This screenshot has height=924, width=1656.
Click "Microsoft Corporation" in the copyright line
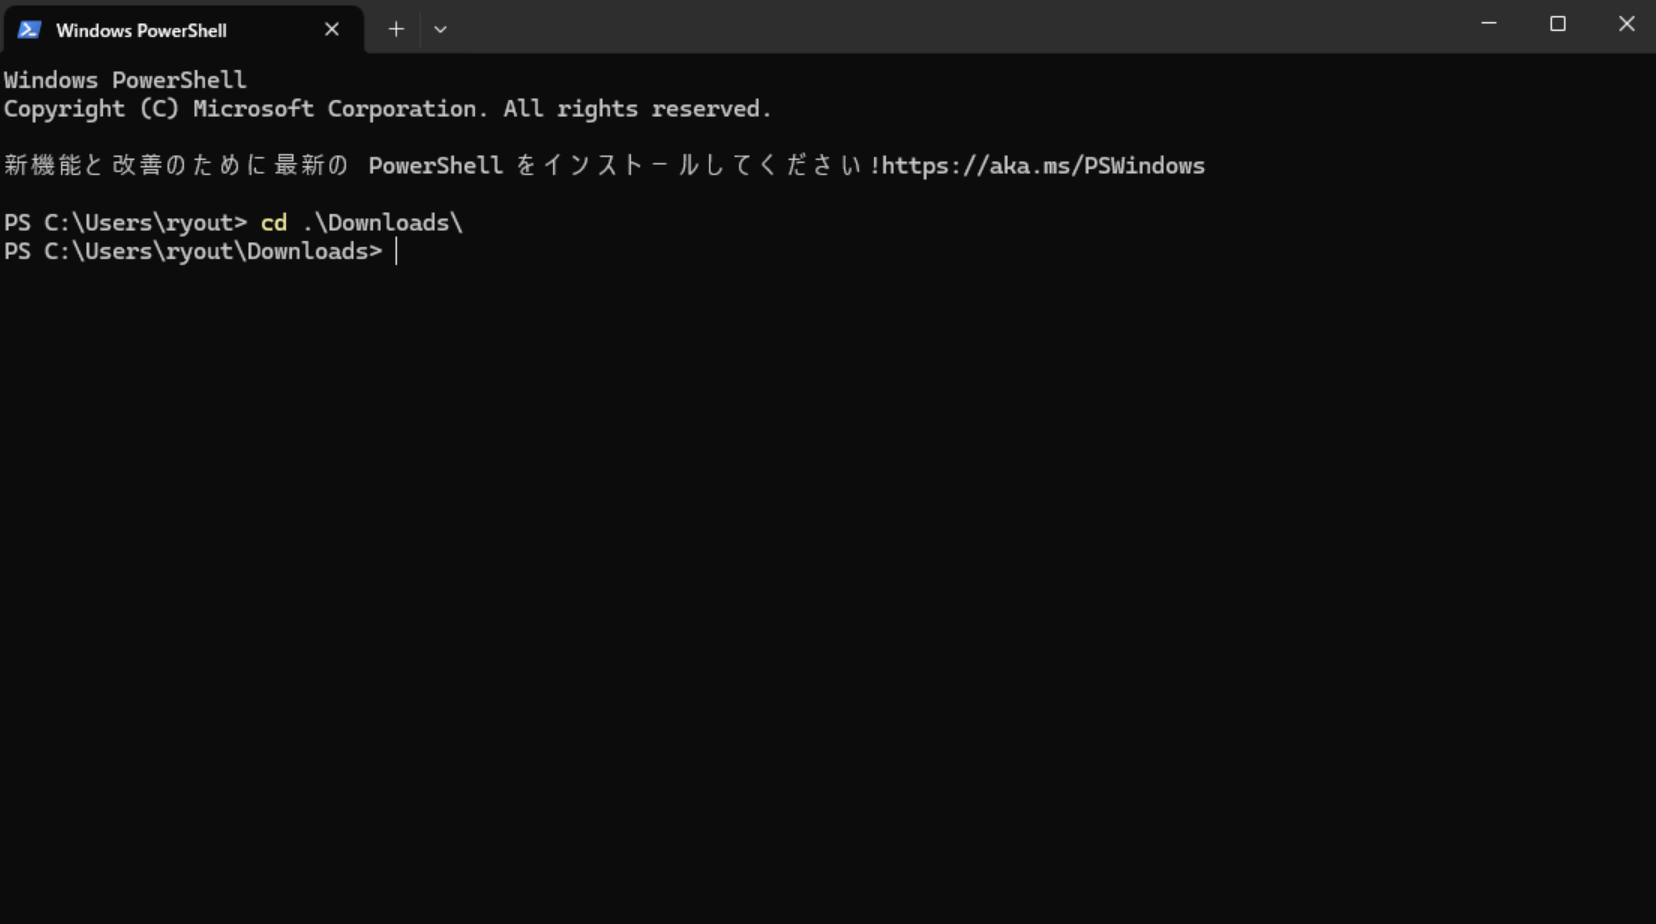pos(335,109)
